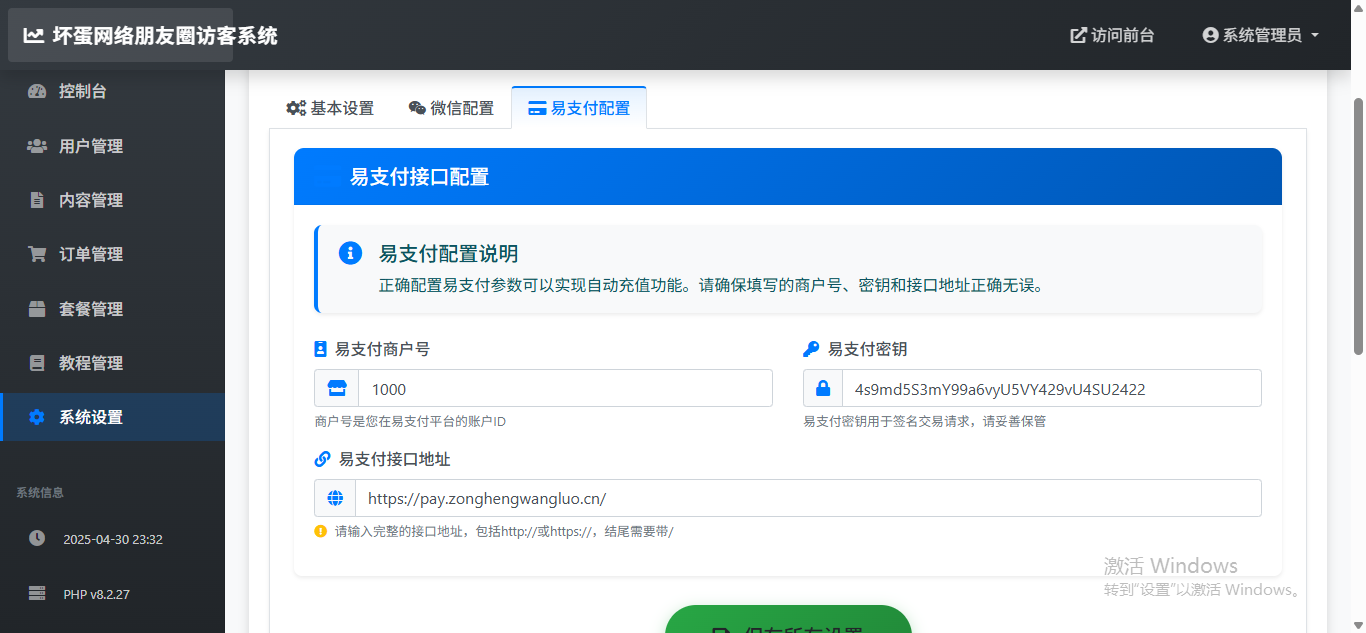Click the server icon beside PHP v8.2.27

[37, 593]
